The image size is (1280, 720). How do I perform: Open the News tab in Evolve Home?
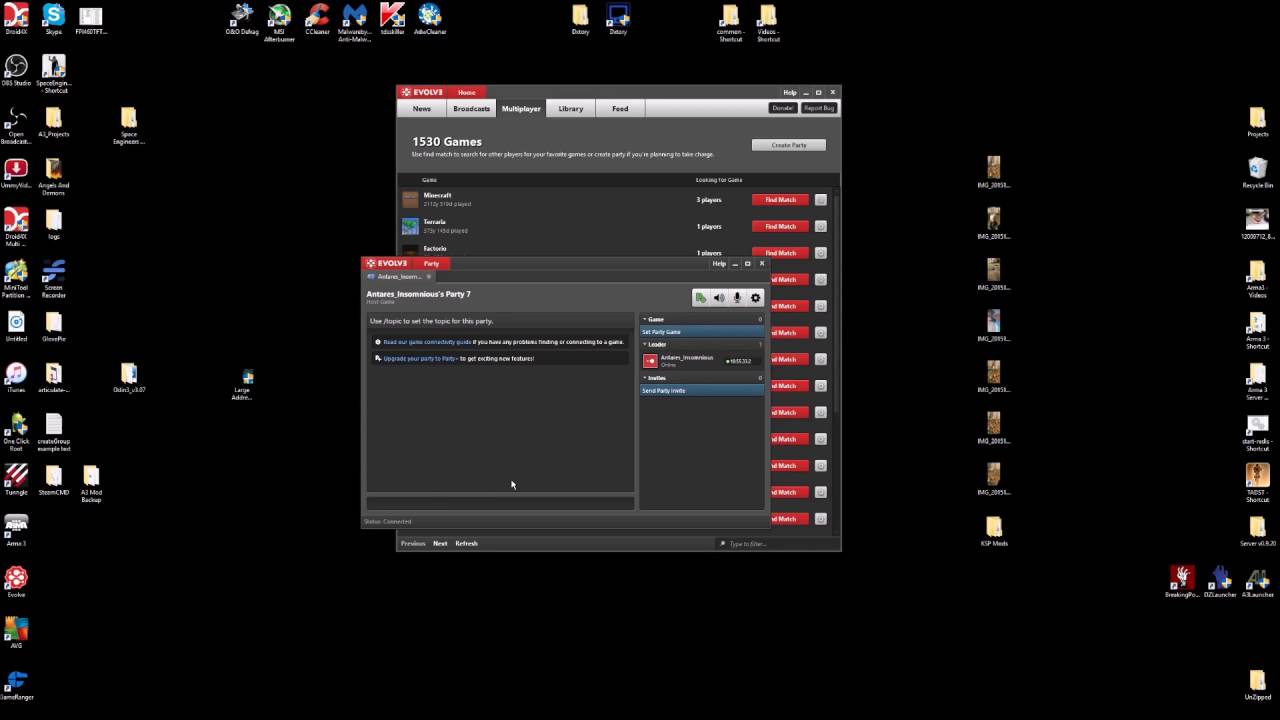[422, 108]
